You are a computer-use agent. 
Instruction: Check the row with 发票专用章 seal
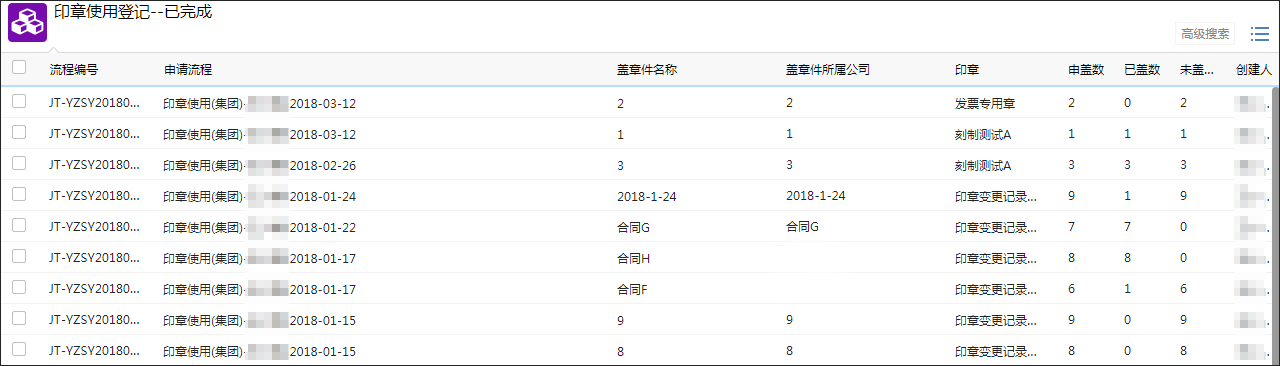(19, 102)
